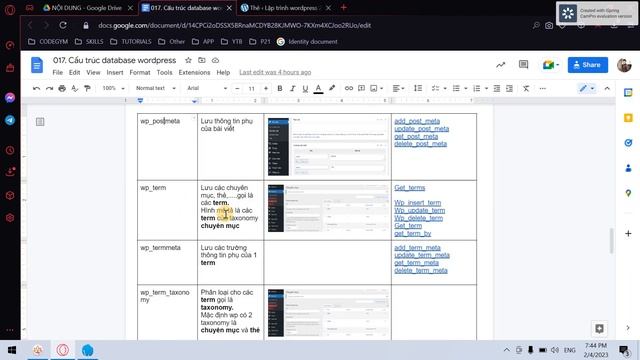640x360 pixels.
Task: Open the text color picker
Action: [x=318, y=88]
